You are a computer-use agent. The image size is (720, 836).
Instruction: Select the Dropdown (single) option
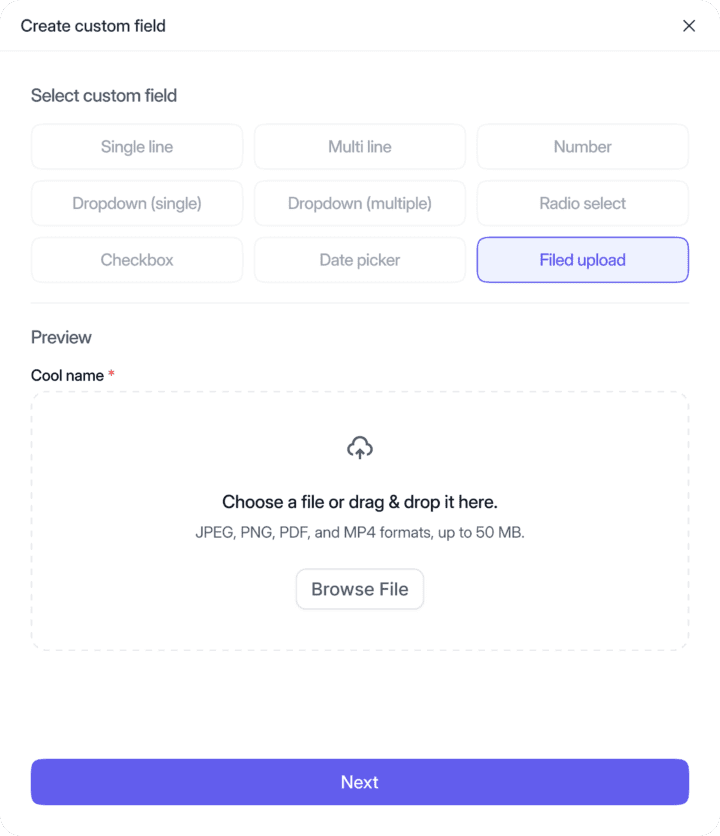137,203
